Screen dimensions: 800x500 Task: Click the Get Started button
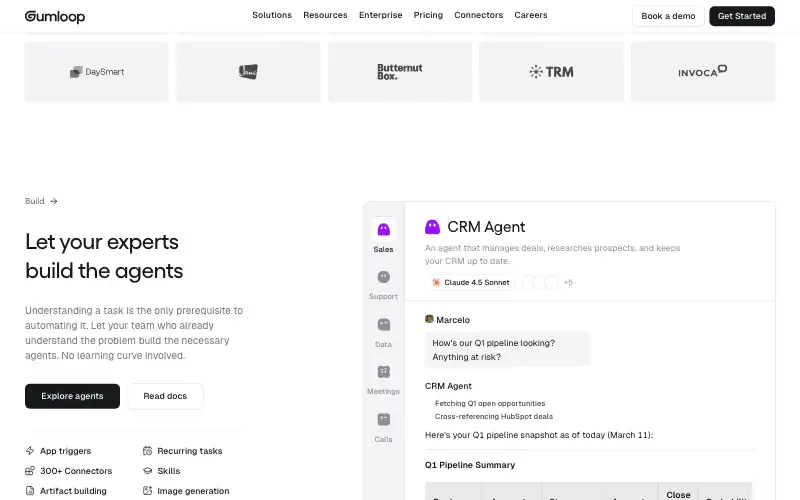click(742, 16)
